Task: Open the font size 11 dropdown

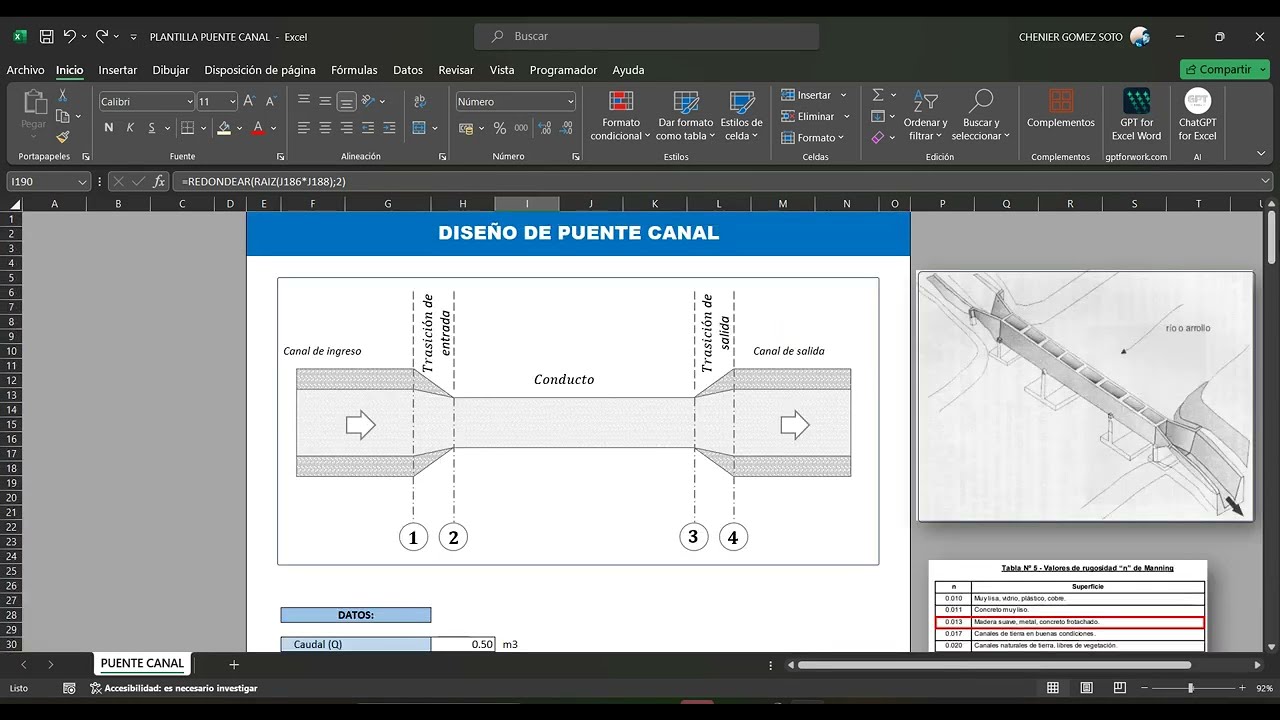Action: (x=232, y=102)
